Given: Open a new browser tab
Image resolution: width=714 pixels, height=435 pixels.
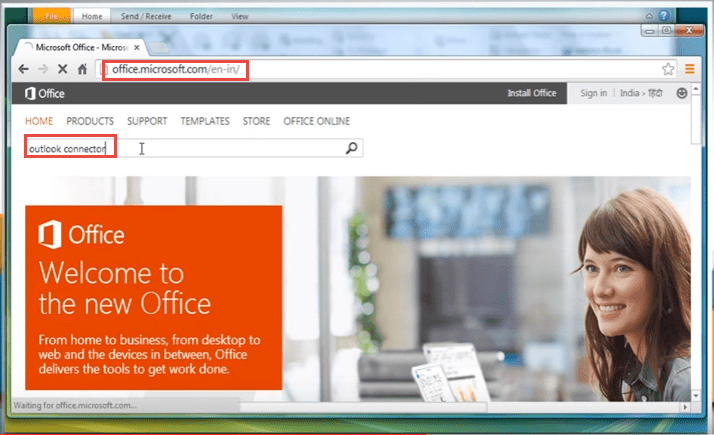Looking at the screenshot, I should pos(158,47).
